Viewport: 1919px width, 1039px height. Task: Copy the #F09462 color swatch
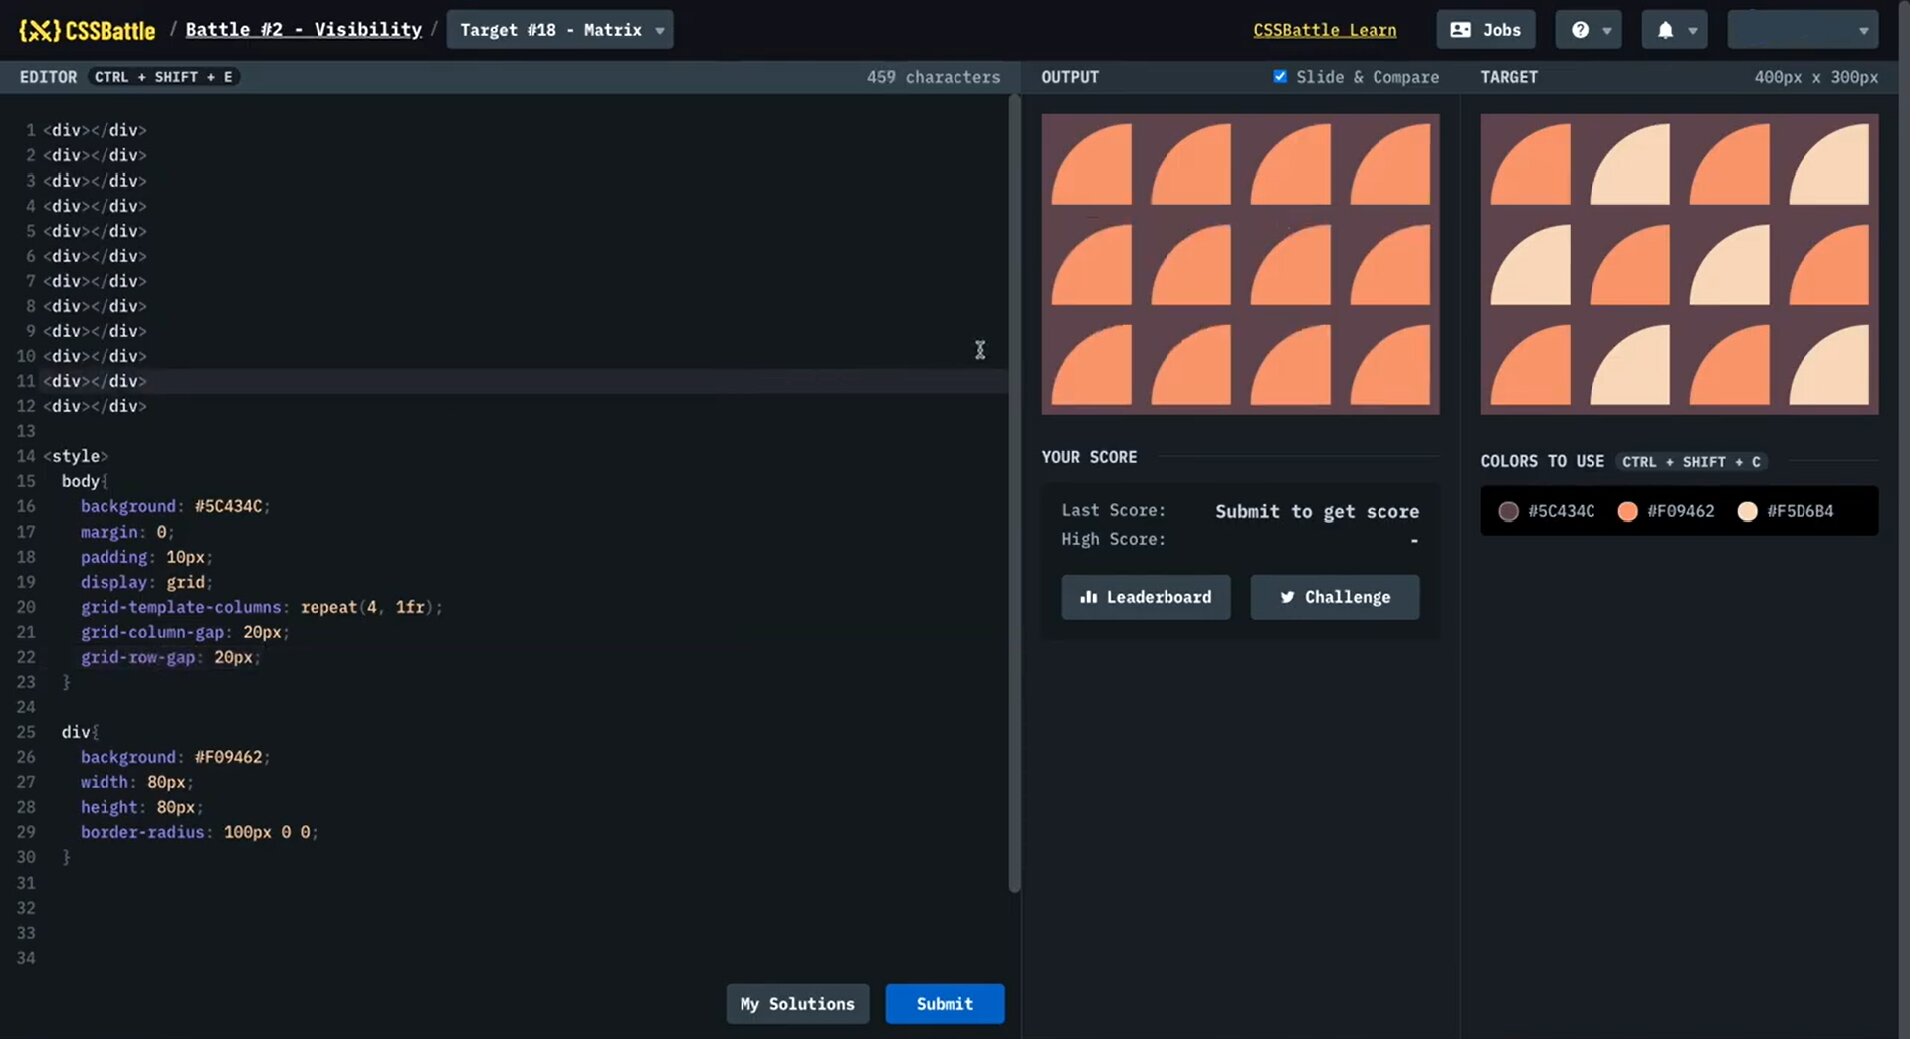pos(1666,511)
